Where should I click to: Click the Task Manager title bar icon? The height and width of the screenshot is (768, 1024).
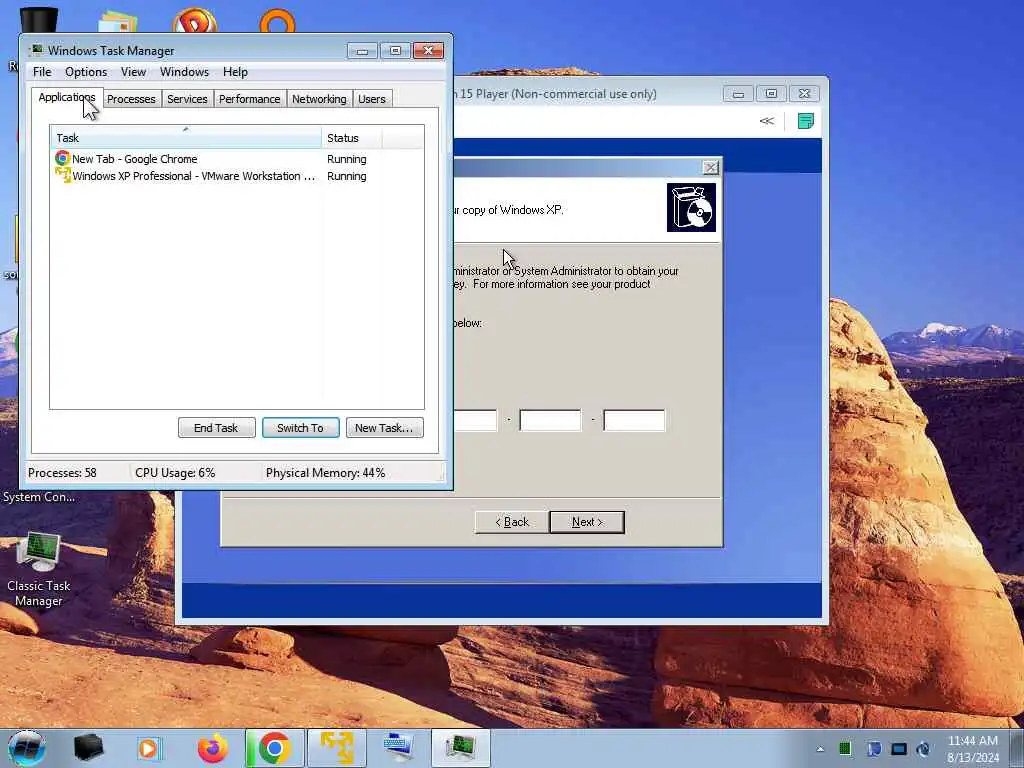click(x=37, y=50)
